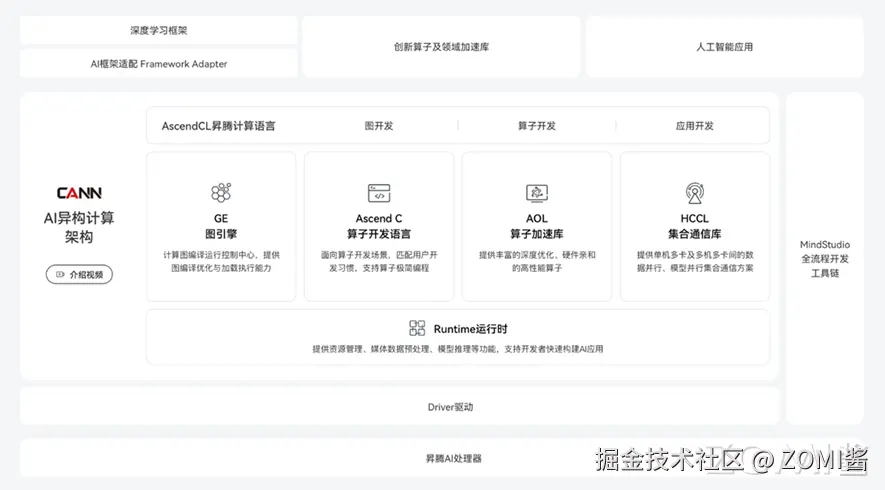Click HCCL 集合通信库 title
This screenshot has width=885, height=490.
click(695, 226)
